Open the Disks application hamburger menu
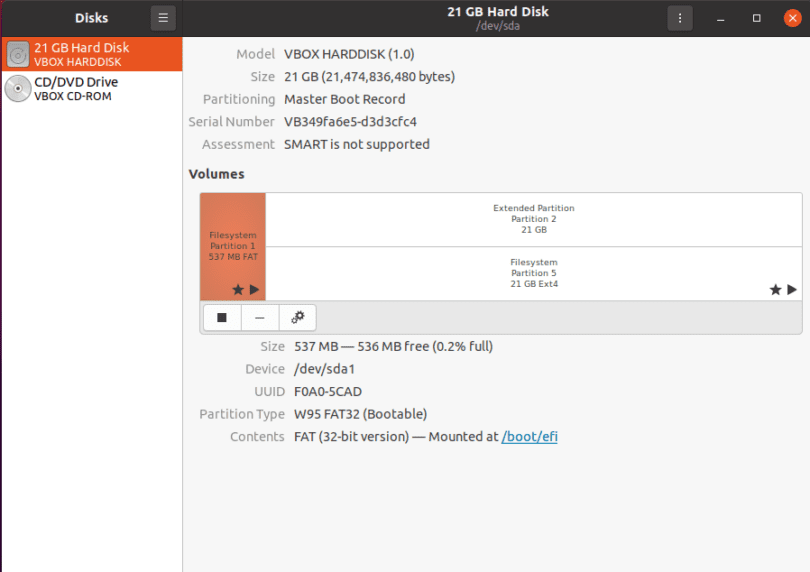The image size is (810, 572). 163,18
